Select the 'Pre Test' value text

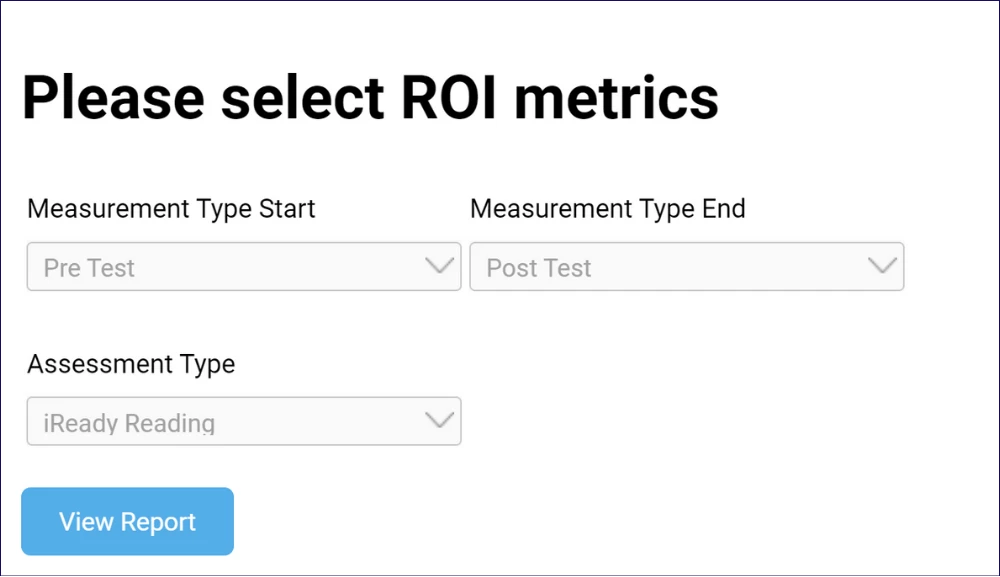tap(89, 268)
